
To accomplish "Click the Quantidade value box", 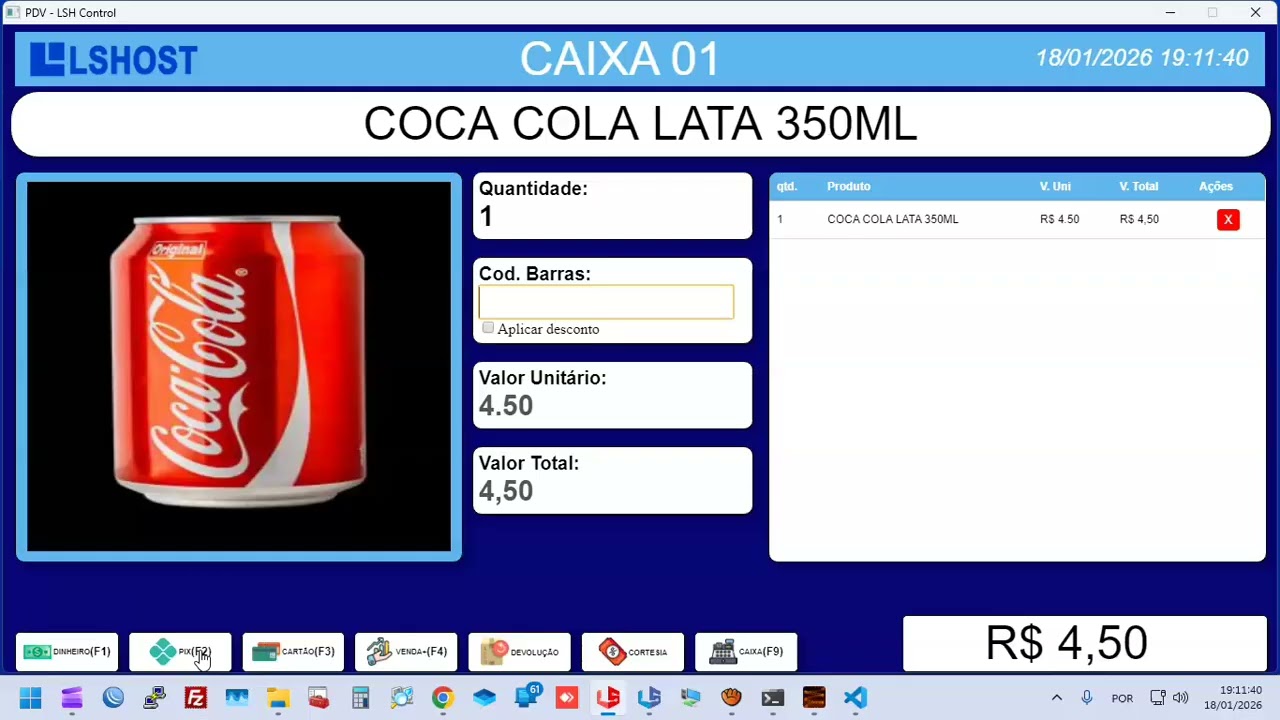I will pos(612,206).
